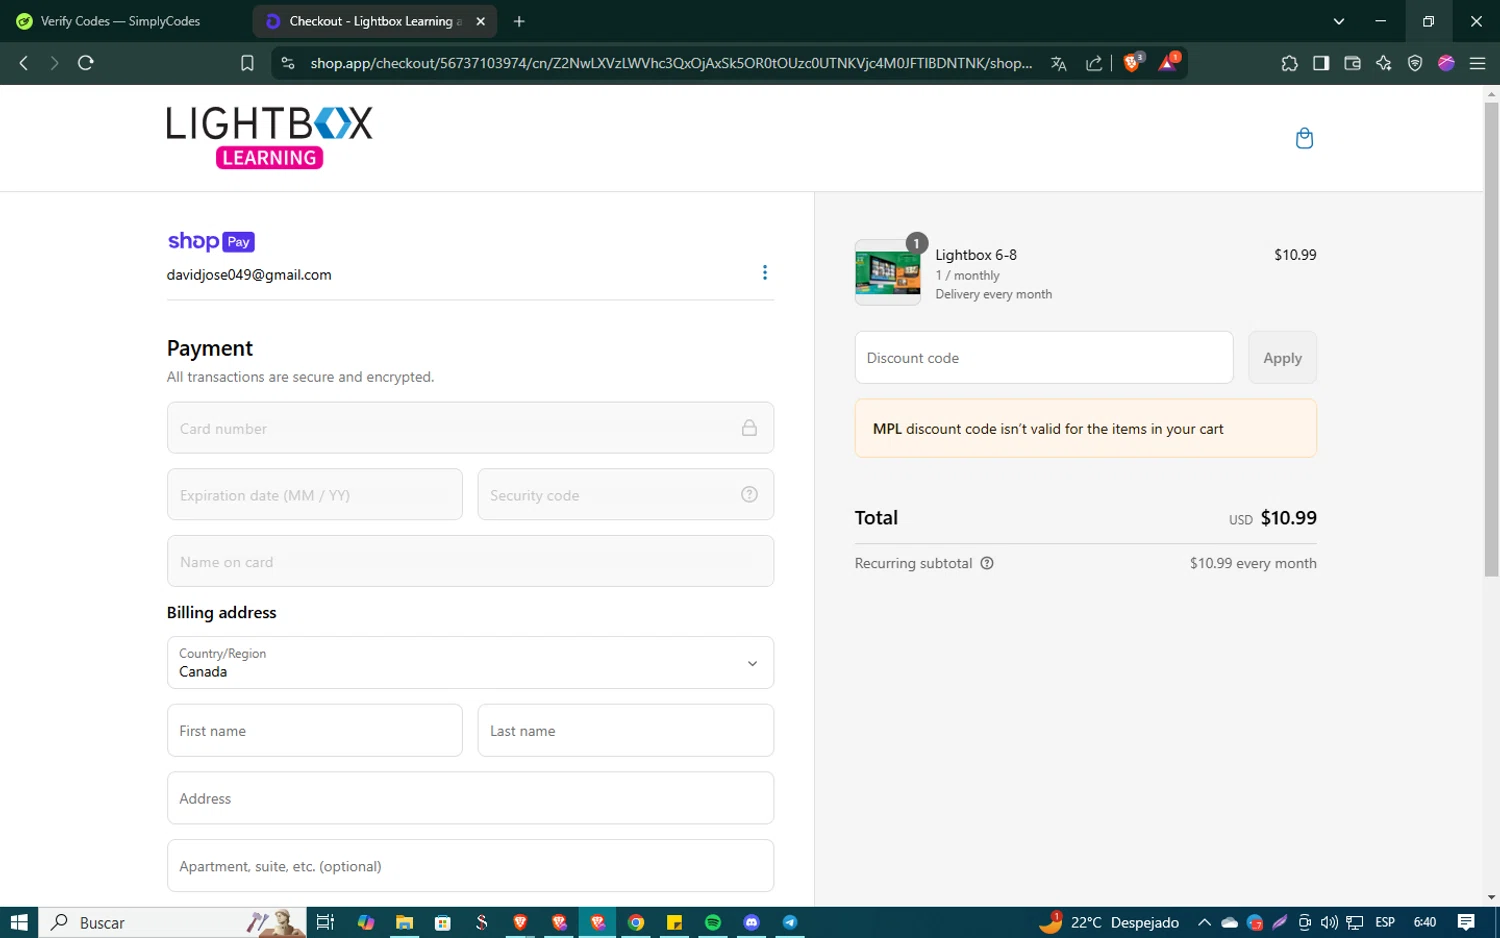
Task: Click the Shop Pay logo
Action: tap(211, 241)
